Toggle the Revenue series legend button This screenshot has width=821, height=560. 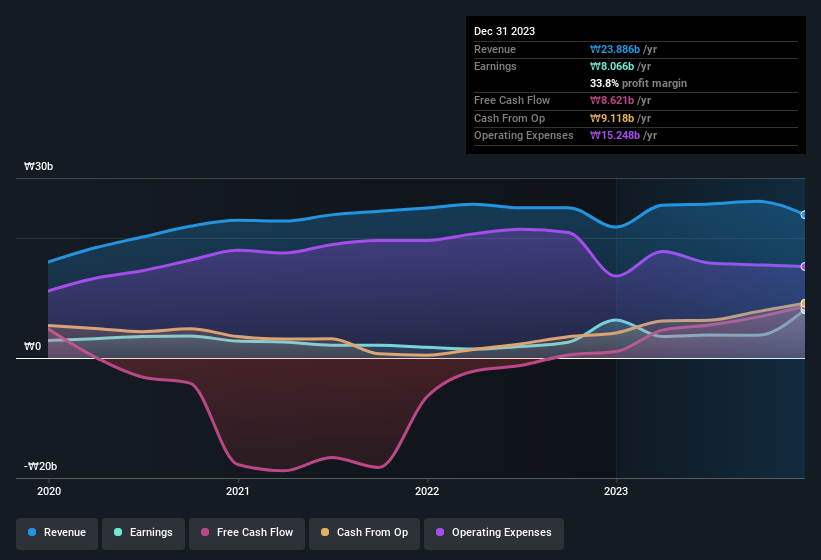pyautogui.click(x=57, y=533)
